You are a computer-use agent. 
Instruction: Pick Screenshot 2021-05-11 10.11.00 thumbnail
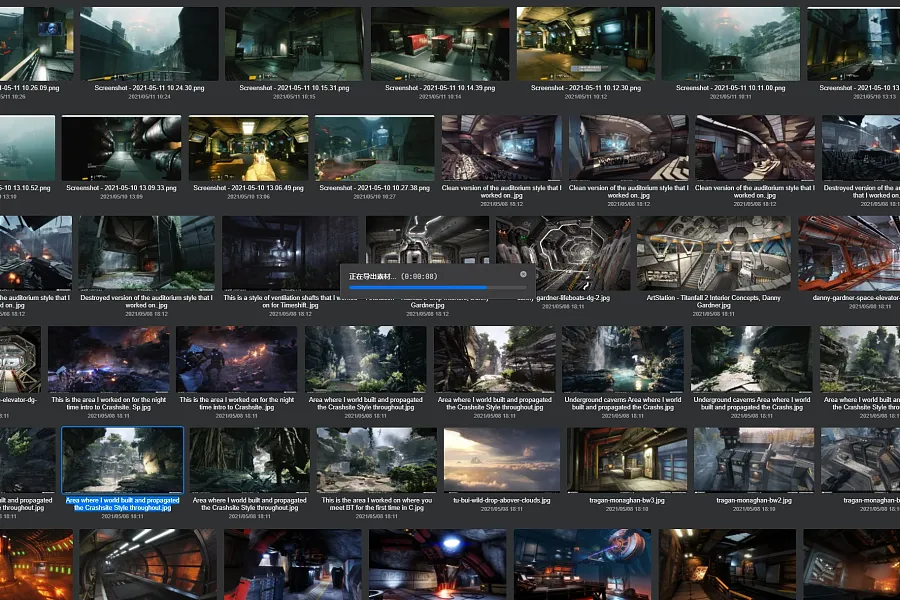(731, 44)
